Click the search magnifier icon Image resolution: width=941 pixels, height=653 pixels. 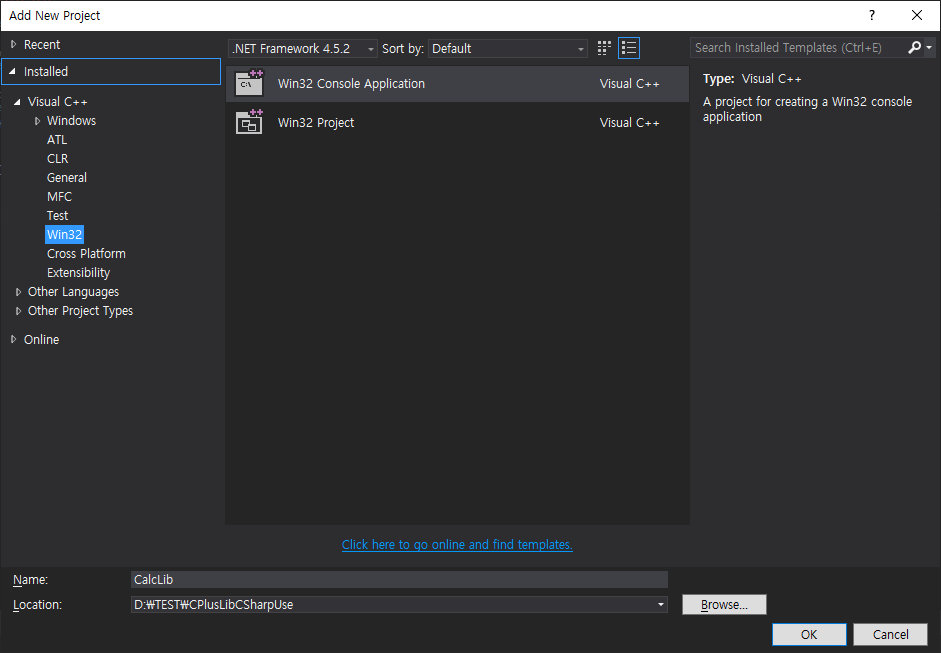(x=914, y=47)
